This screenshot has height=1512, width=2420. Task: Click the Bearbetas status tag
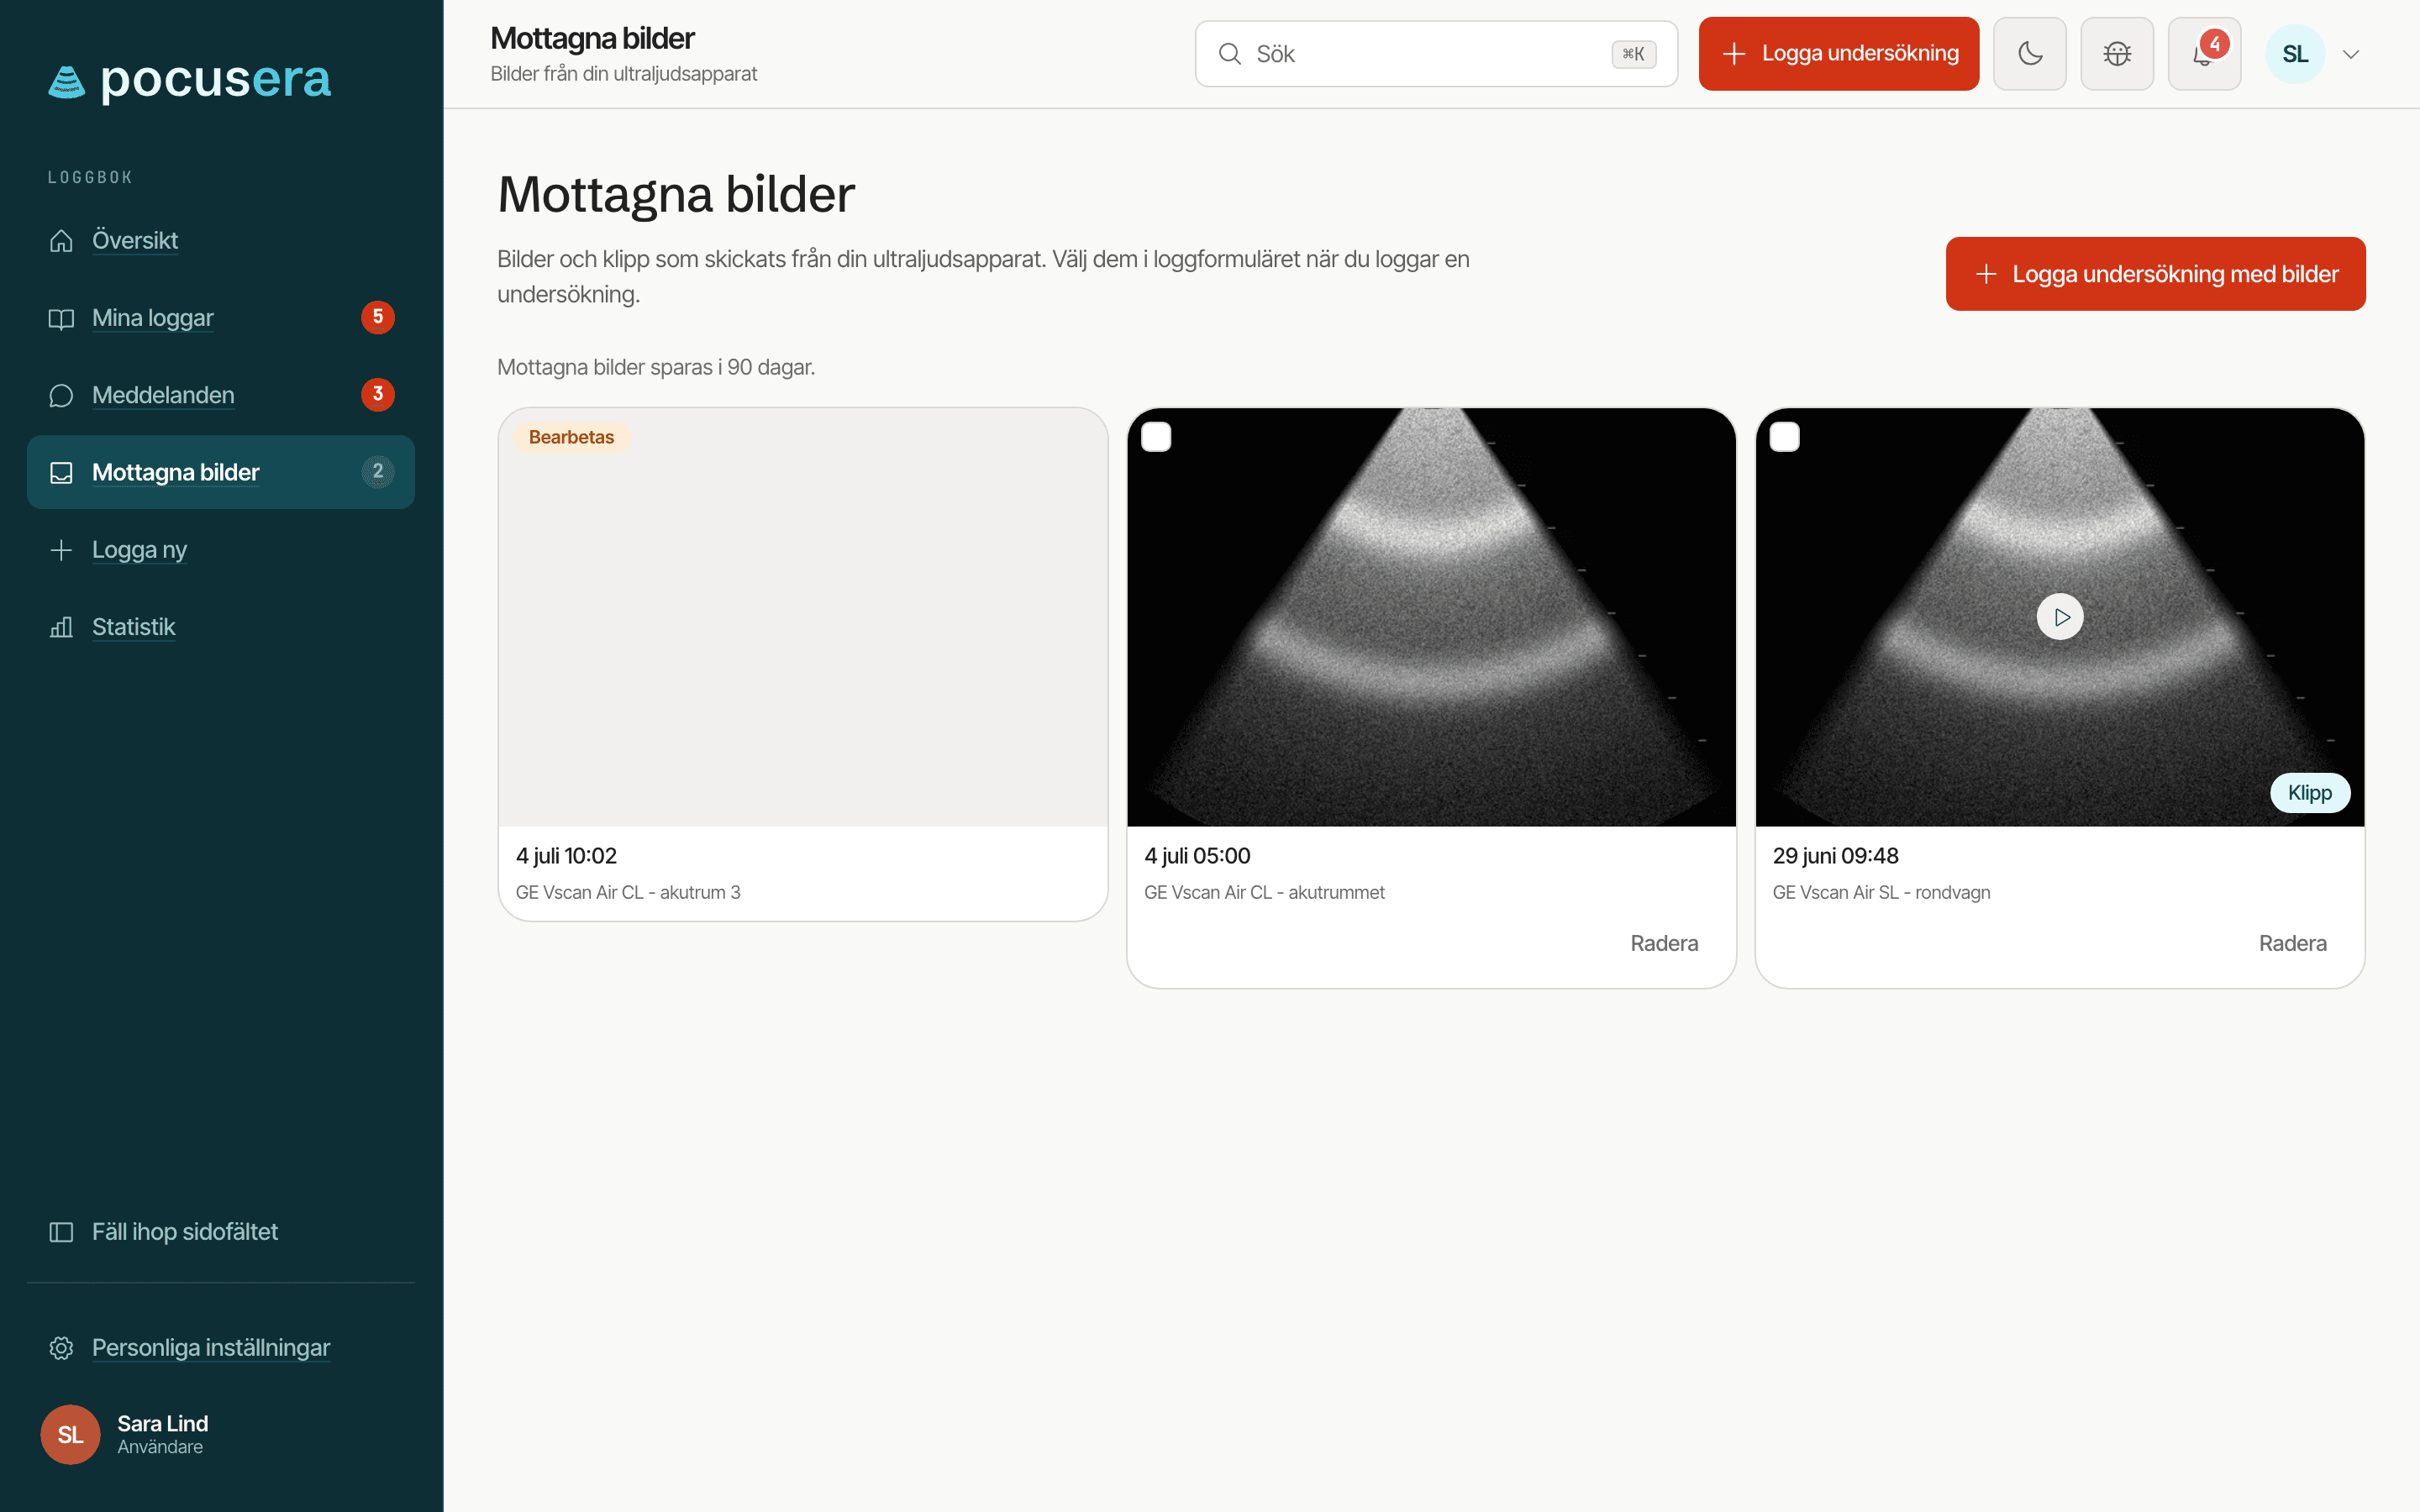pos(571,437)
